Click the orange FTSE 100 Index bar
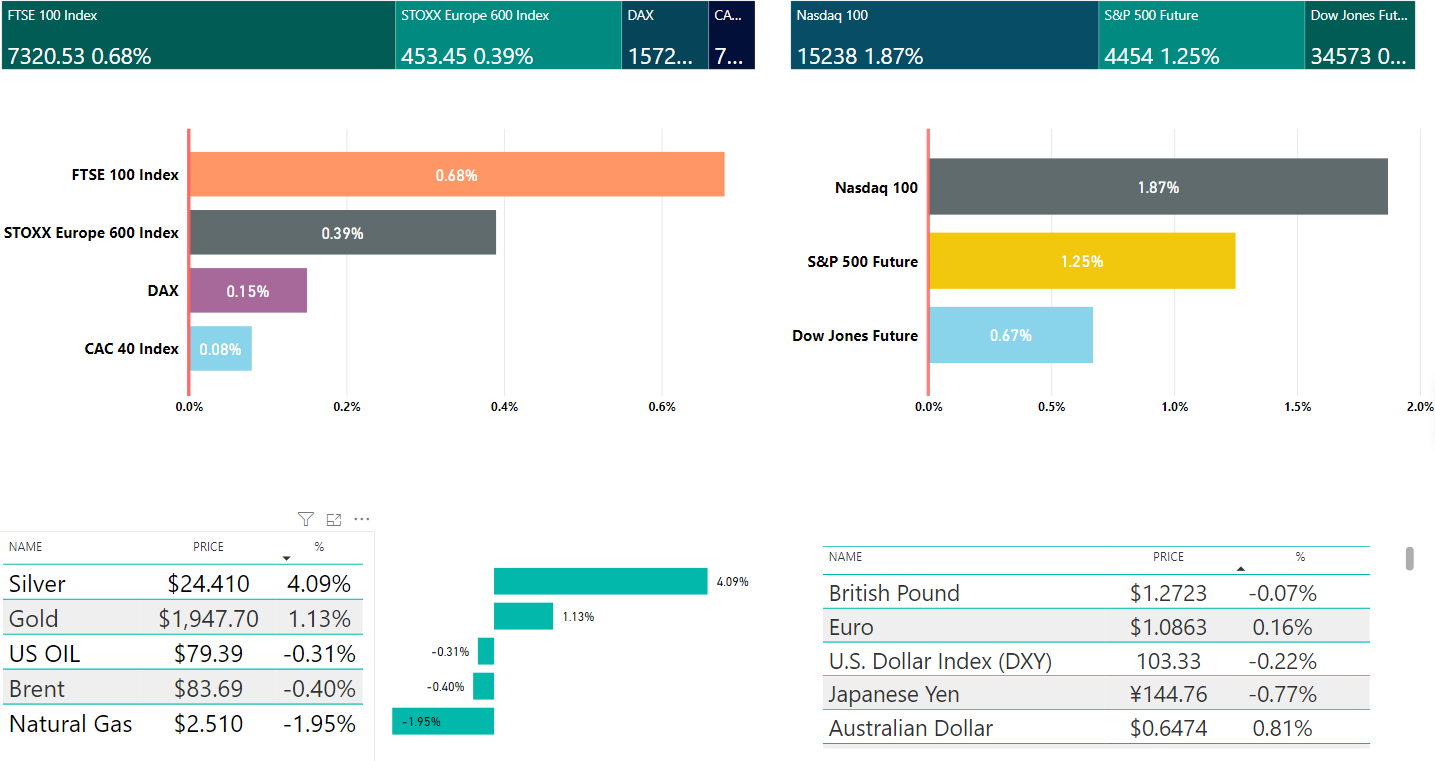Viewport: 1435px width, 761px height. (x=457, y=174)
